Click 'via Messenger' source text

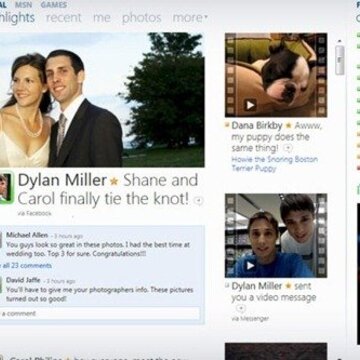click(250, 319)
